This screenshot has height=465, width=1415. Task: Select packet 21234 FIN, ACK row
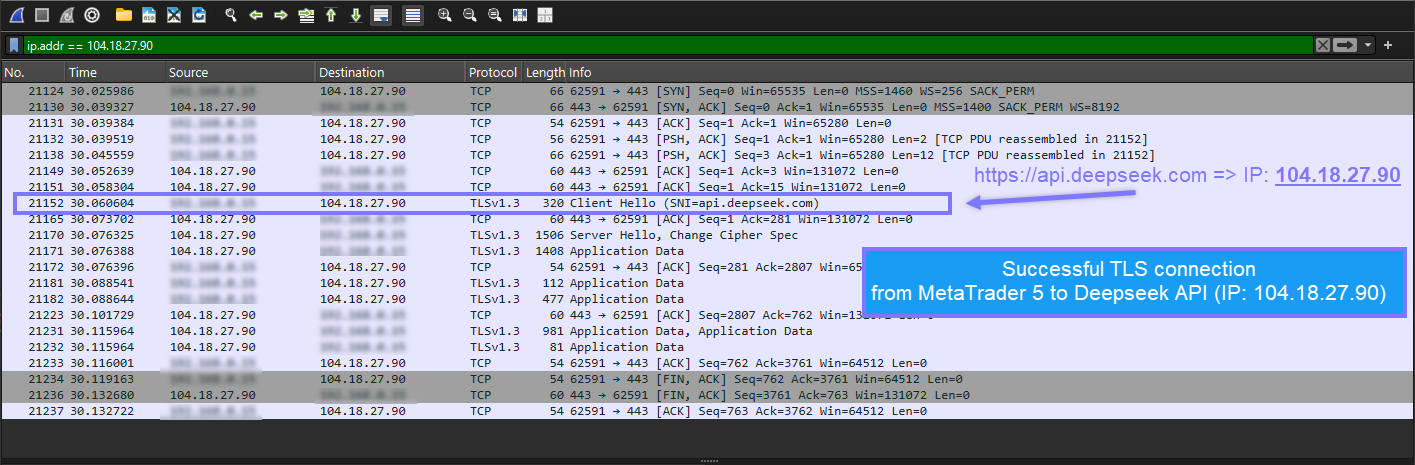tap(707, 379)
